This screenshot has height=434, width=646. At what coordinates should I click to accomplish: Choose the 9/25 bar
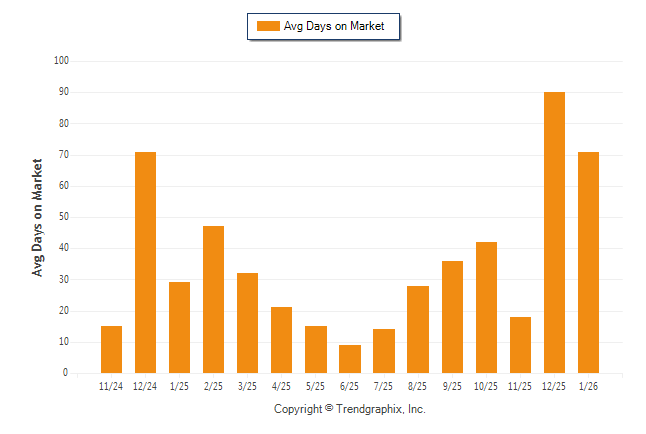click(452, 316)
